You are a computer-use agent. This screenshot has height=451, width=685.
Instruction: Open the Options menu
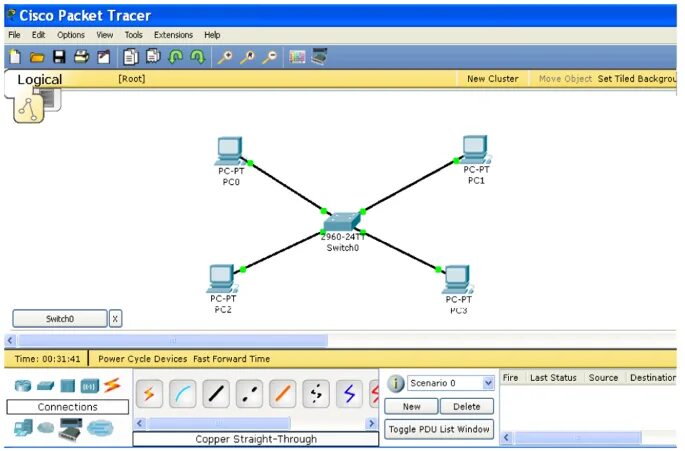(x=71, y=35)
